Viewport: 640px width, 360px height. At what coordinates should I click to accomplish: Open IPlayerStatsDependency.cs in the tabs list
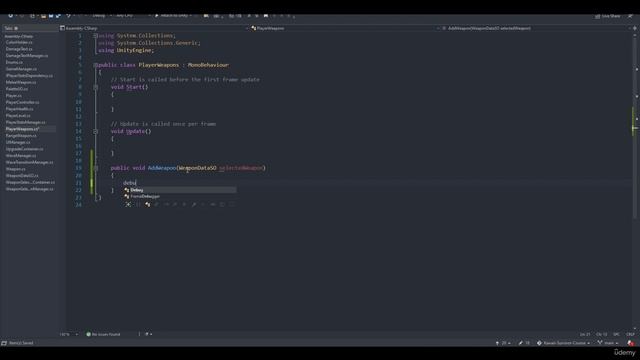pos(29,76)
